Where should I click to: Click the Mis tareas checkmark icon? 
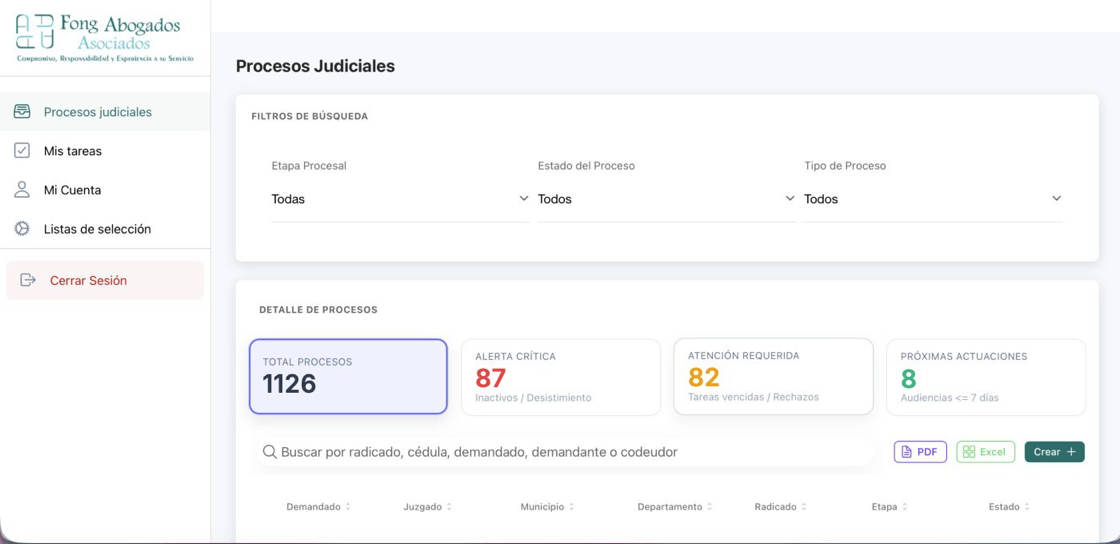pyautogui.click(x=22, y=151)
